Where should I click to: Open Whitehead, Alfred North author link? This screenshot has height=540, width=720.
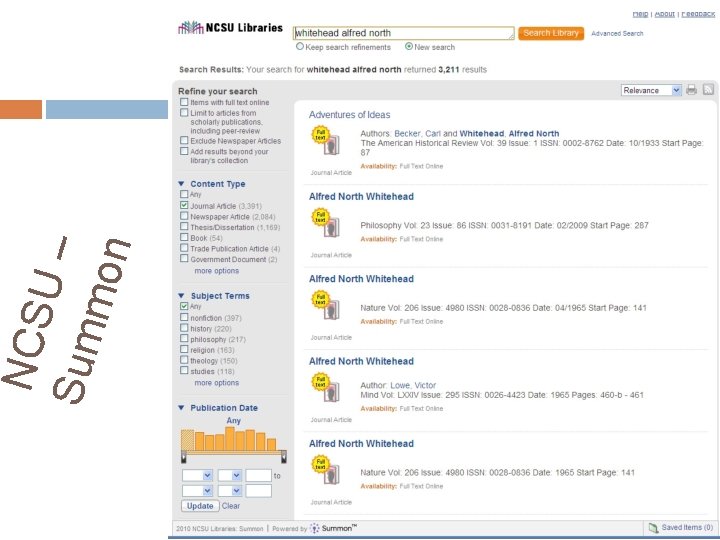509,134
